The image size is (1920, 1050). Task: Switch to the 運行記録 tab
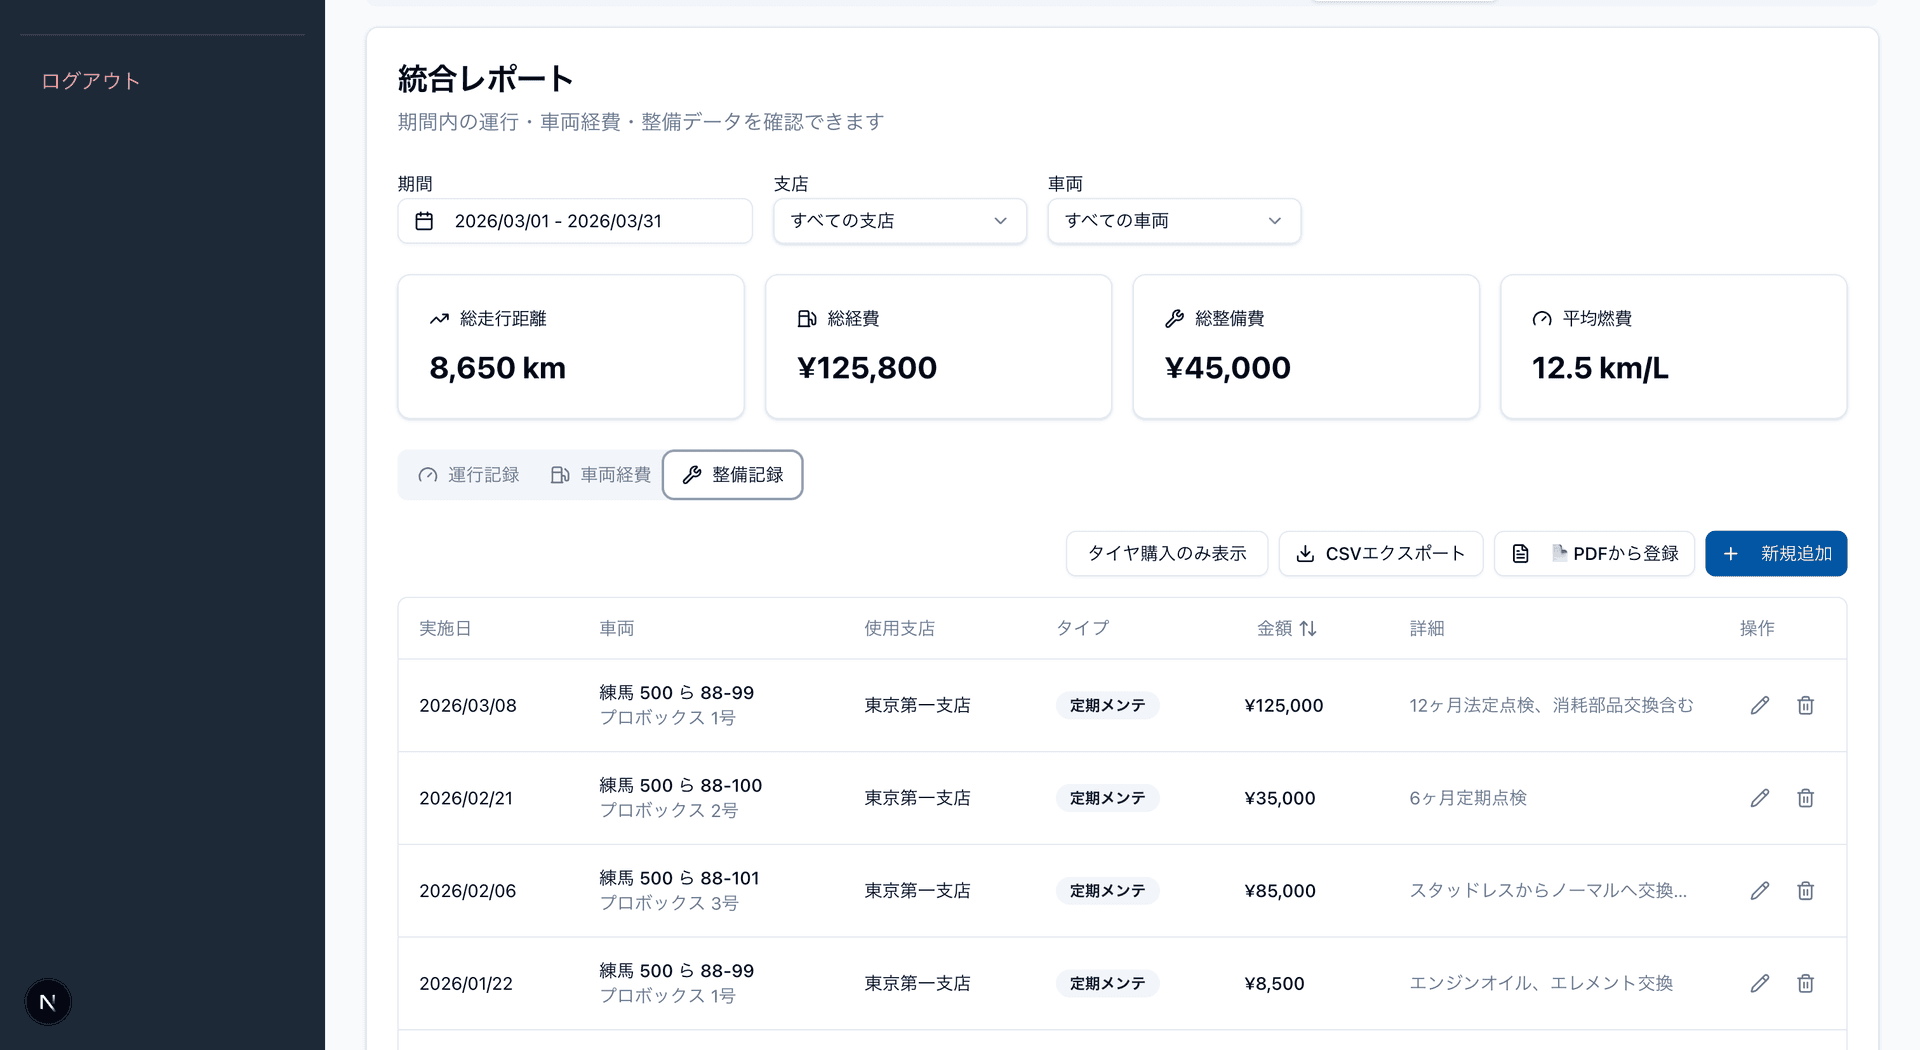[469, 475]
